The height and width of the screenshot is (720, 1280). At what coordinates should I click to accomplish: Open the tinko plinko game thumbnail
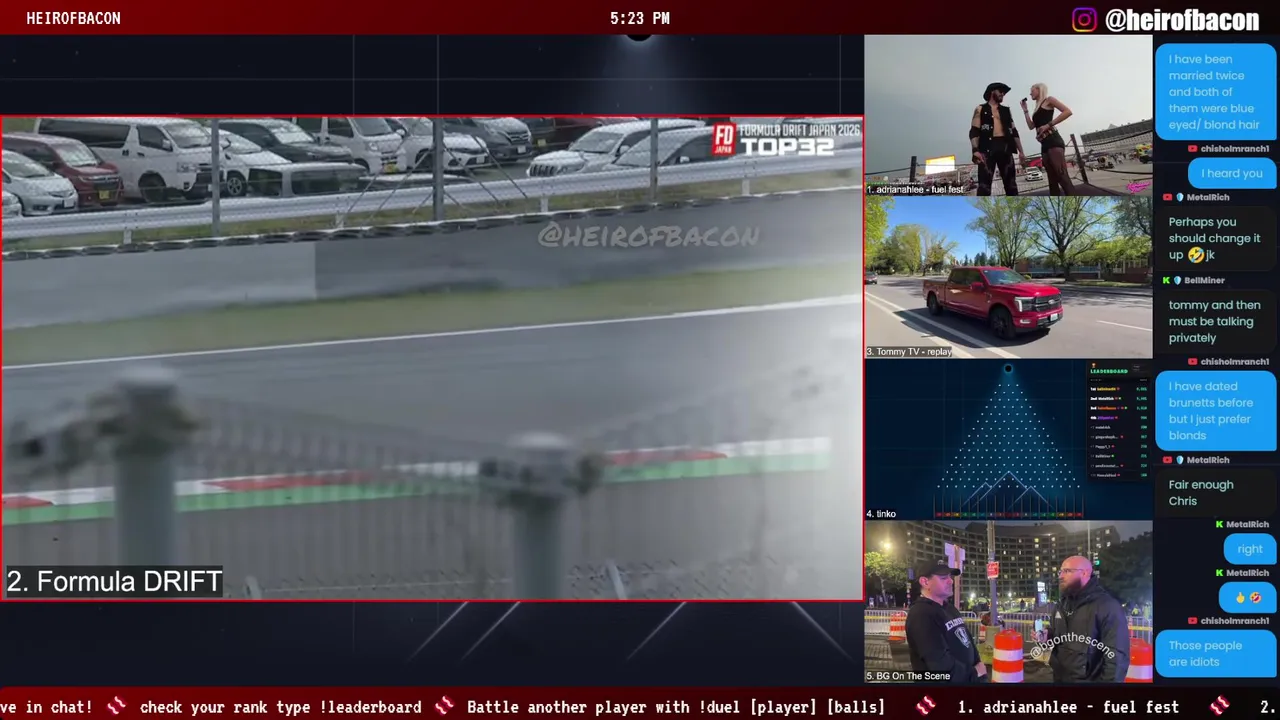(1008, 440)
